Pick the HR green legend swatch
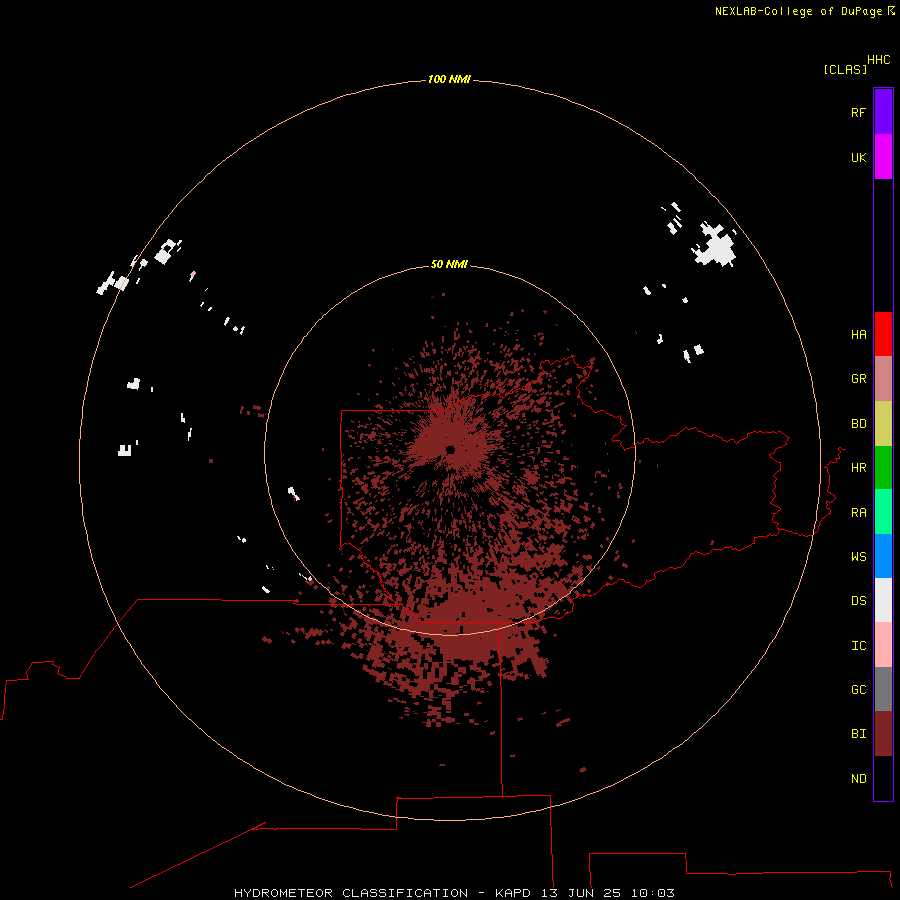900x900 pixels. (883, 467)
